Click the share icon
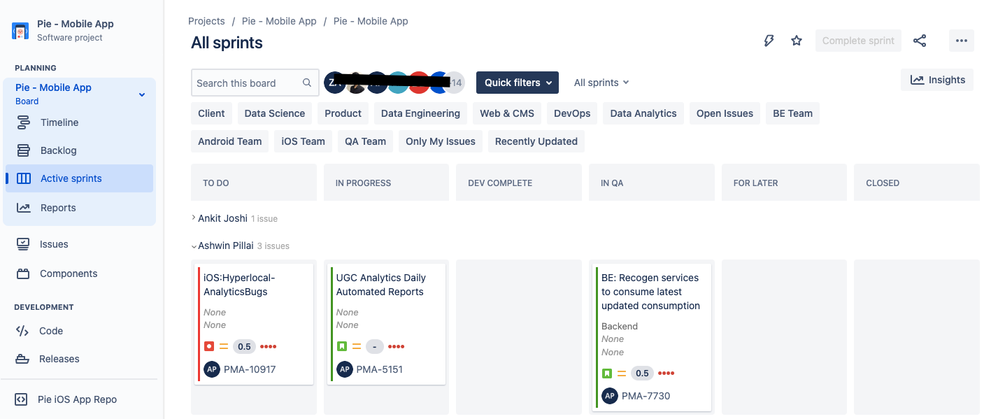 919,41
